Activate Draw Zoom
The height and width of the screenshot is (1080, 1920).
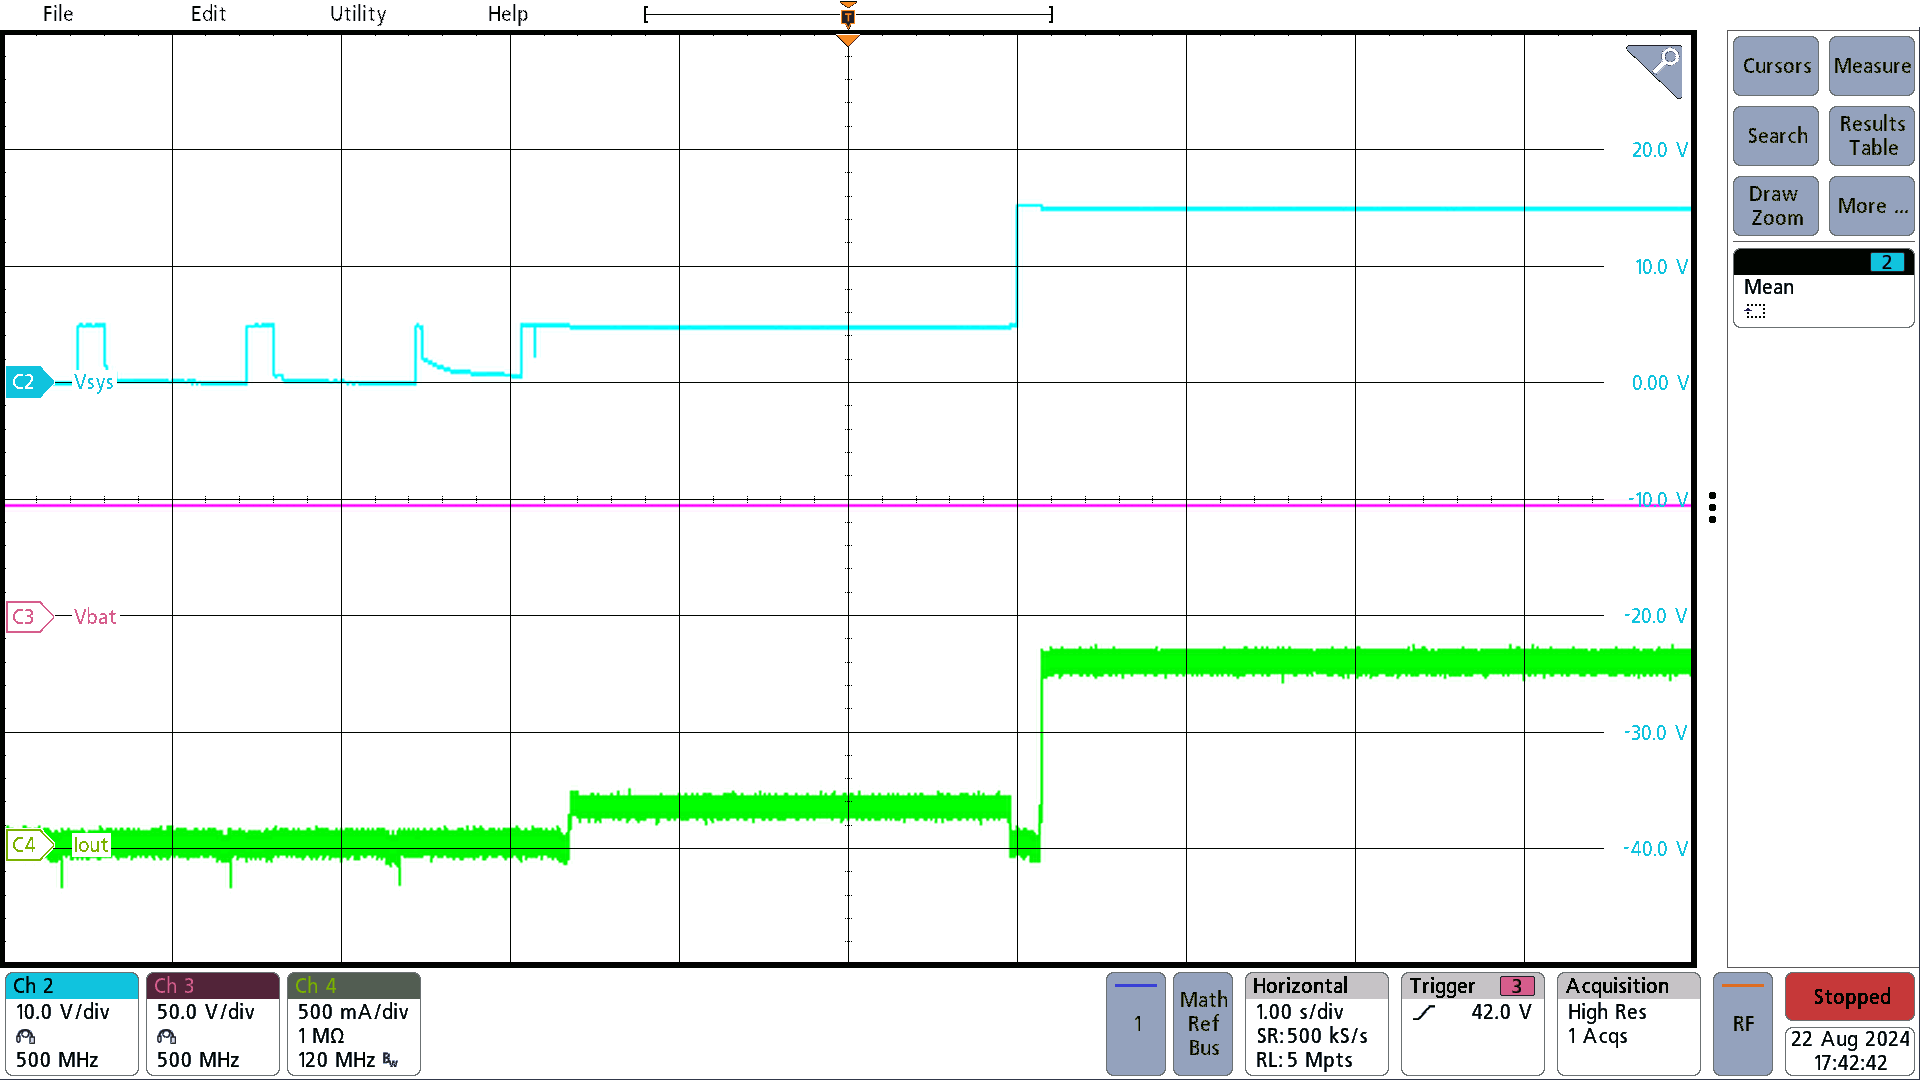[1776, 206]
